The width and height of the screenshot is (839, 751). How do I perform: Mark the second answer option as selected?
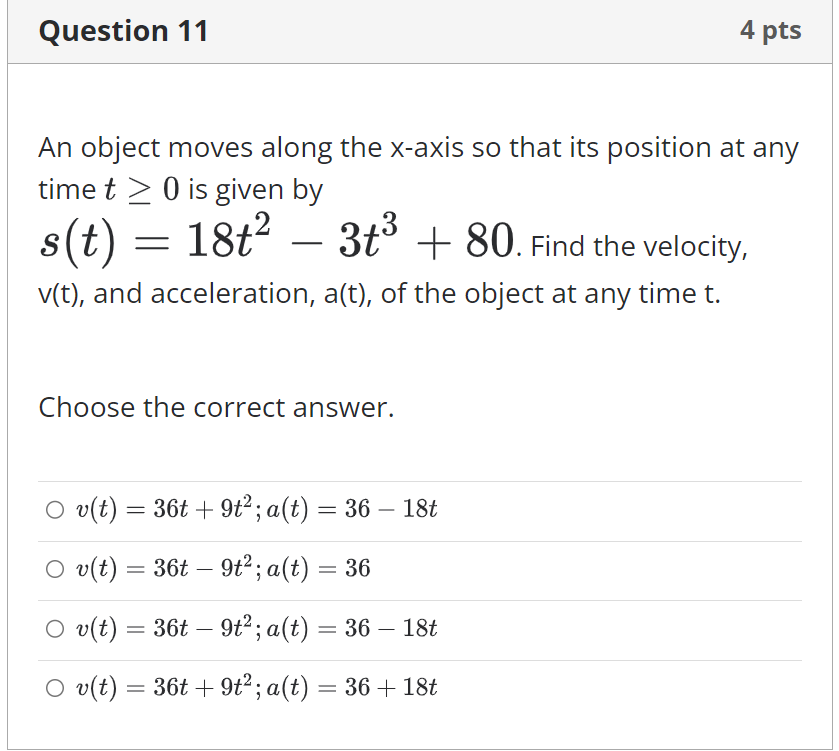(x=53, y=568)
